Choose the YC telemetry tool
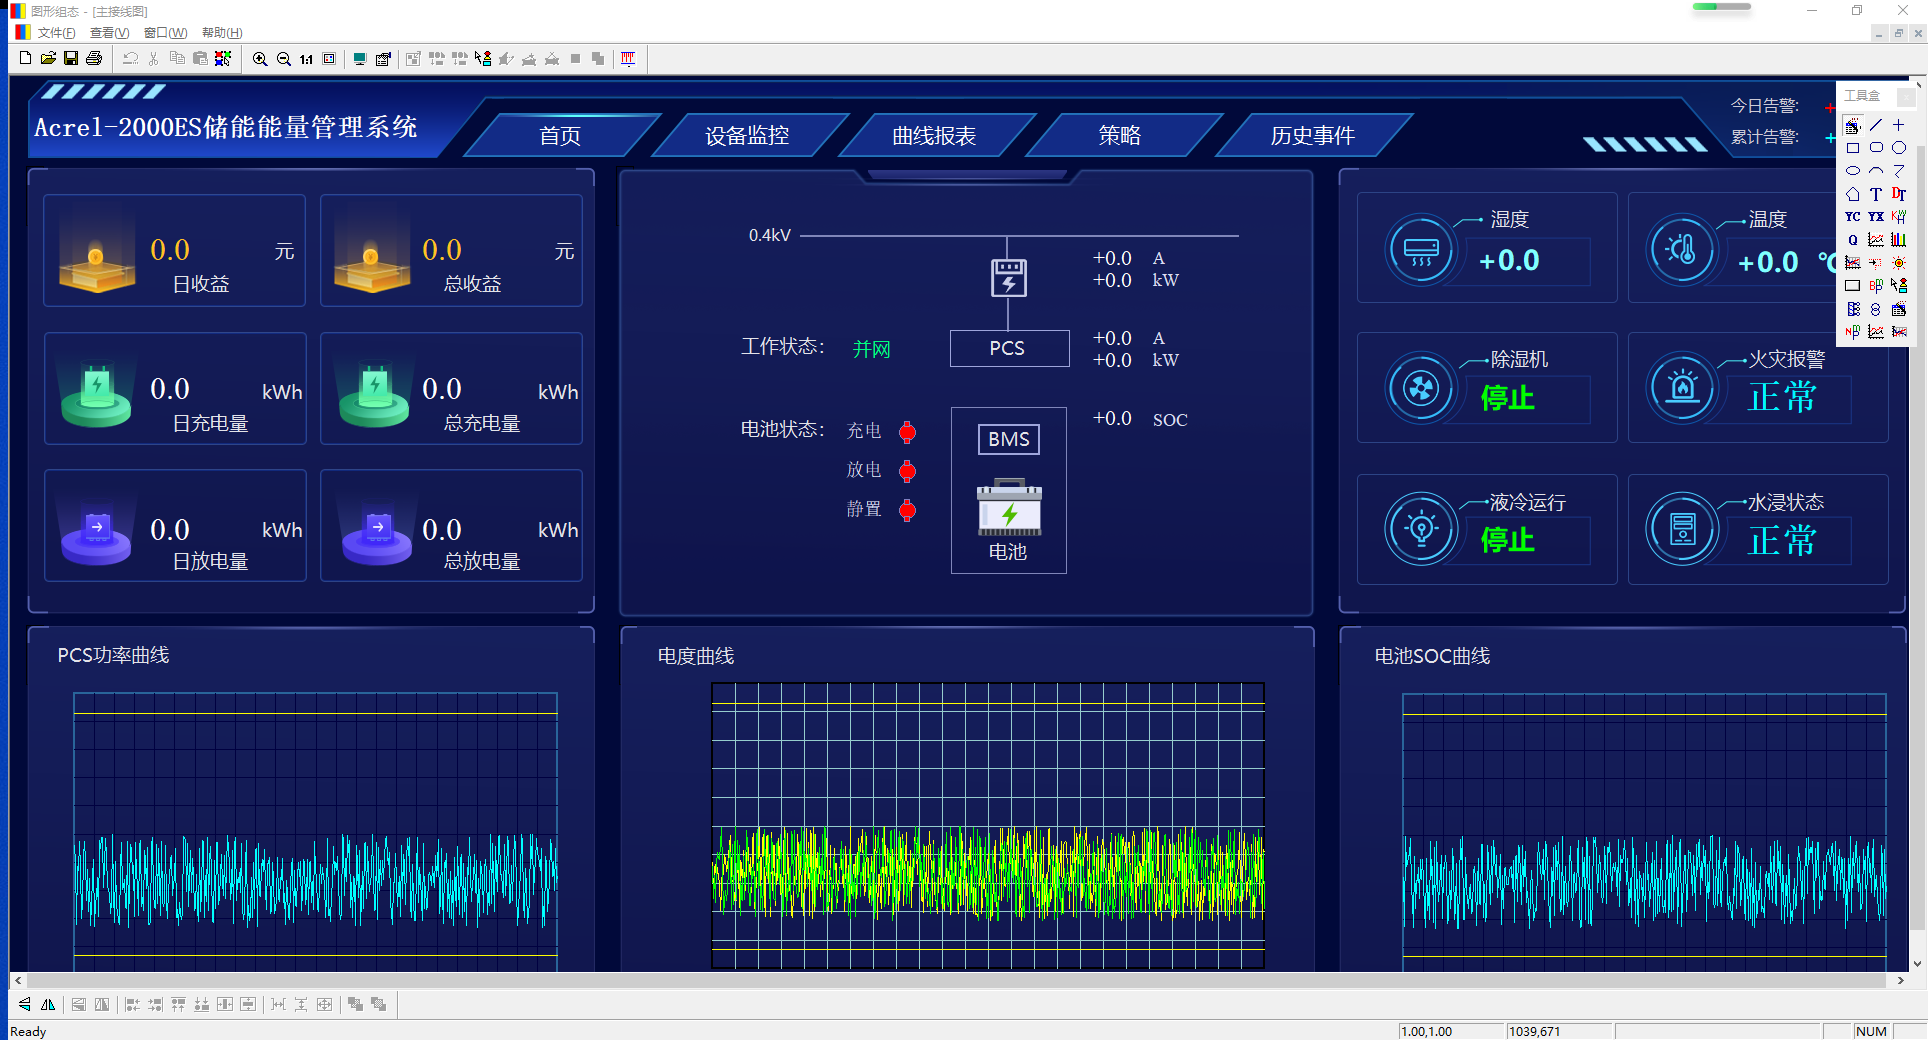Viewport: 1928px width, 1040px height. coord(1853,217)
